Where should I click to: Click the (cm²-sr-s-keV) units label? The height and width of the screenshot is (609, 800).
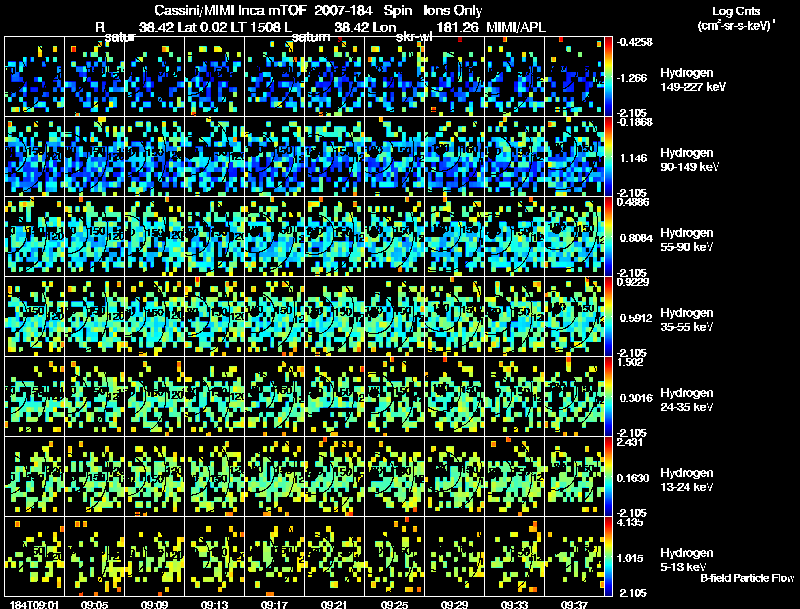point(736,25)
